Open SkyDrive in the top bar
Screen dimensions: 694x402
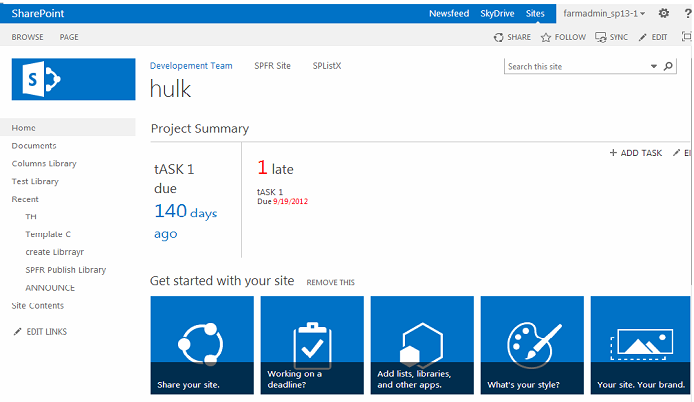coord(497,14)
